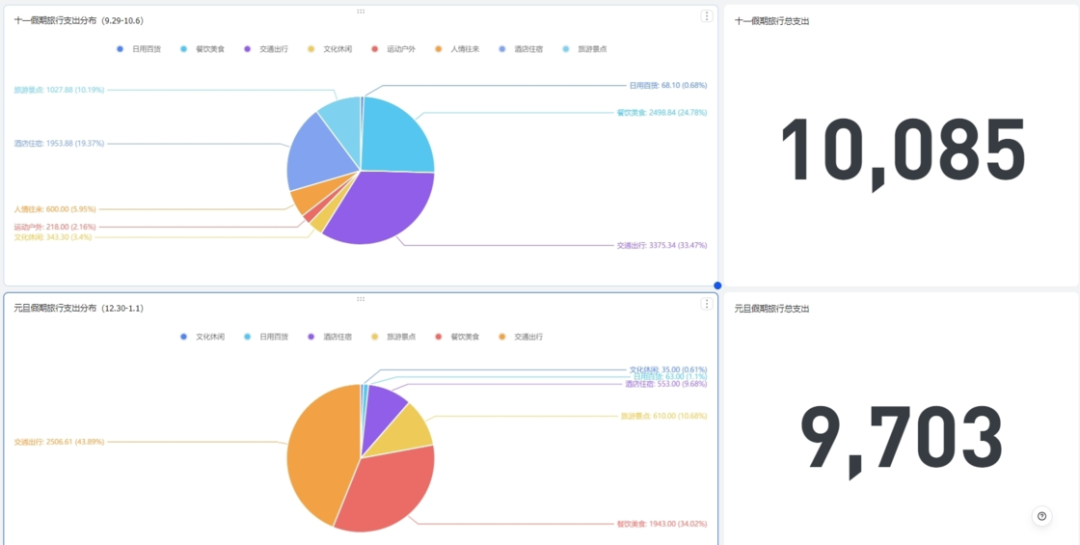Click label 人情往来: 600.00 (5.95%)
Image resolution: width=1080 pixels, height=545 pixels.
click(55, 209)
